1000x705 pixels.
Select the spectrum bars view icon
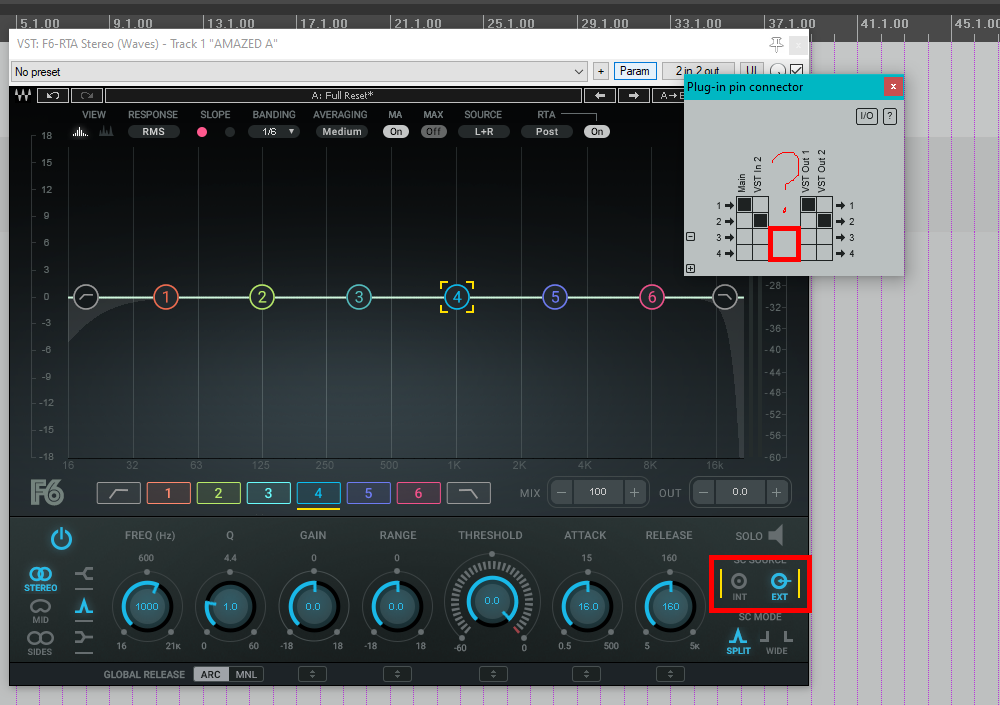[x=106, y=131]
